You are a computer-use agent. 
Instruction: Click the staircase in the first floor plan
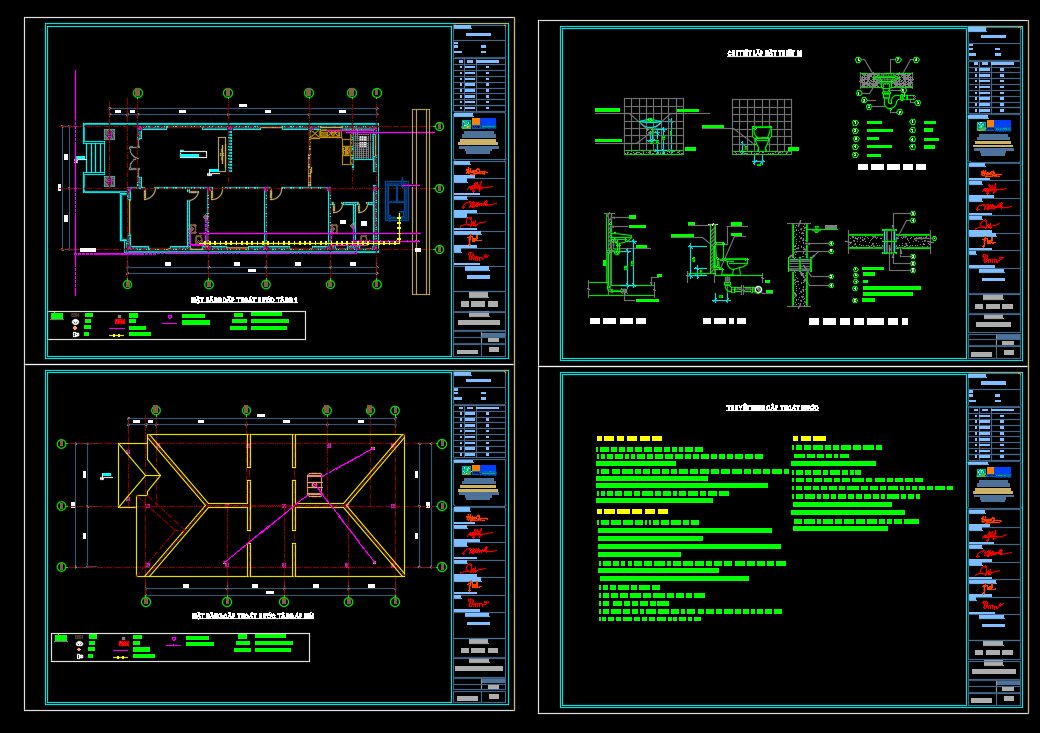94,158
